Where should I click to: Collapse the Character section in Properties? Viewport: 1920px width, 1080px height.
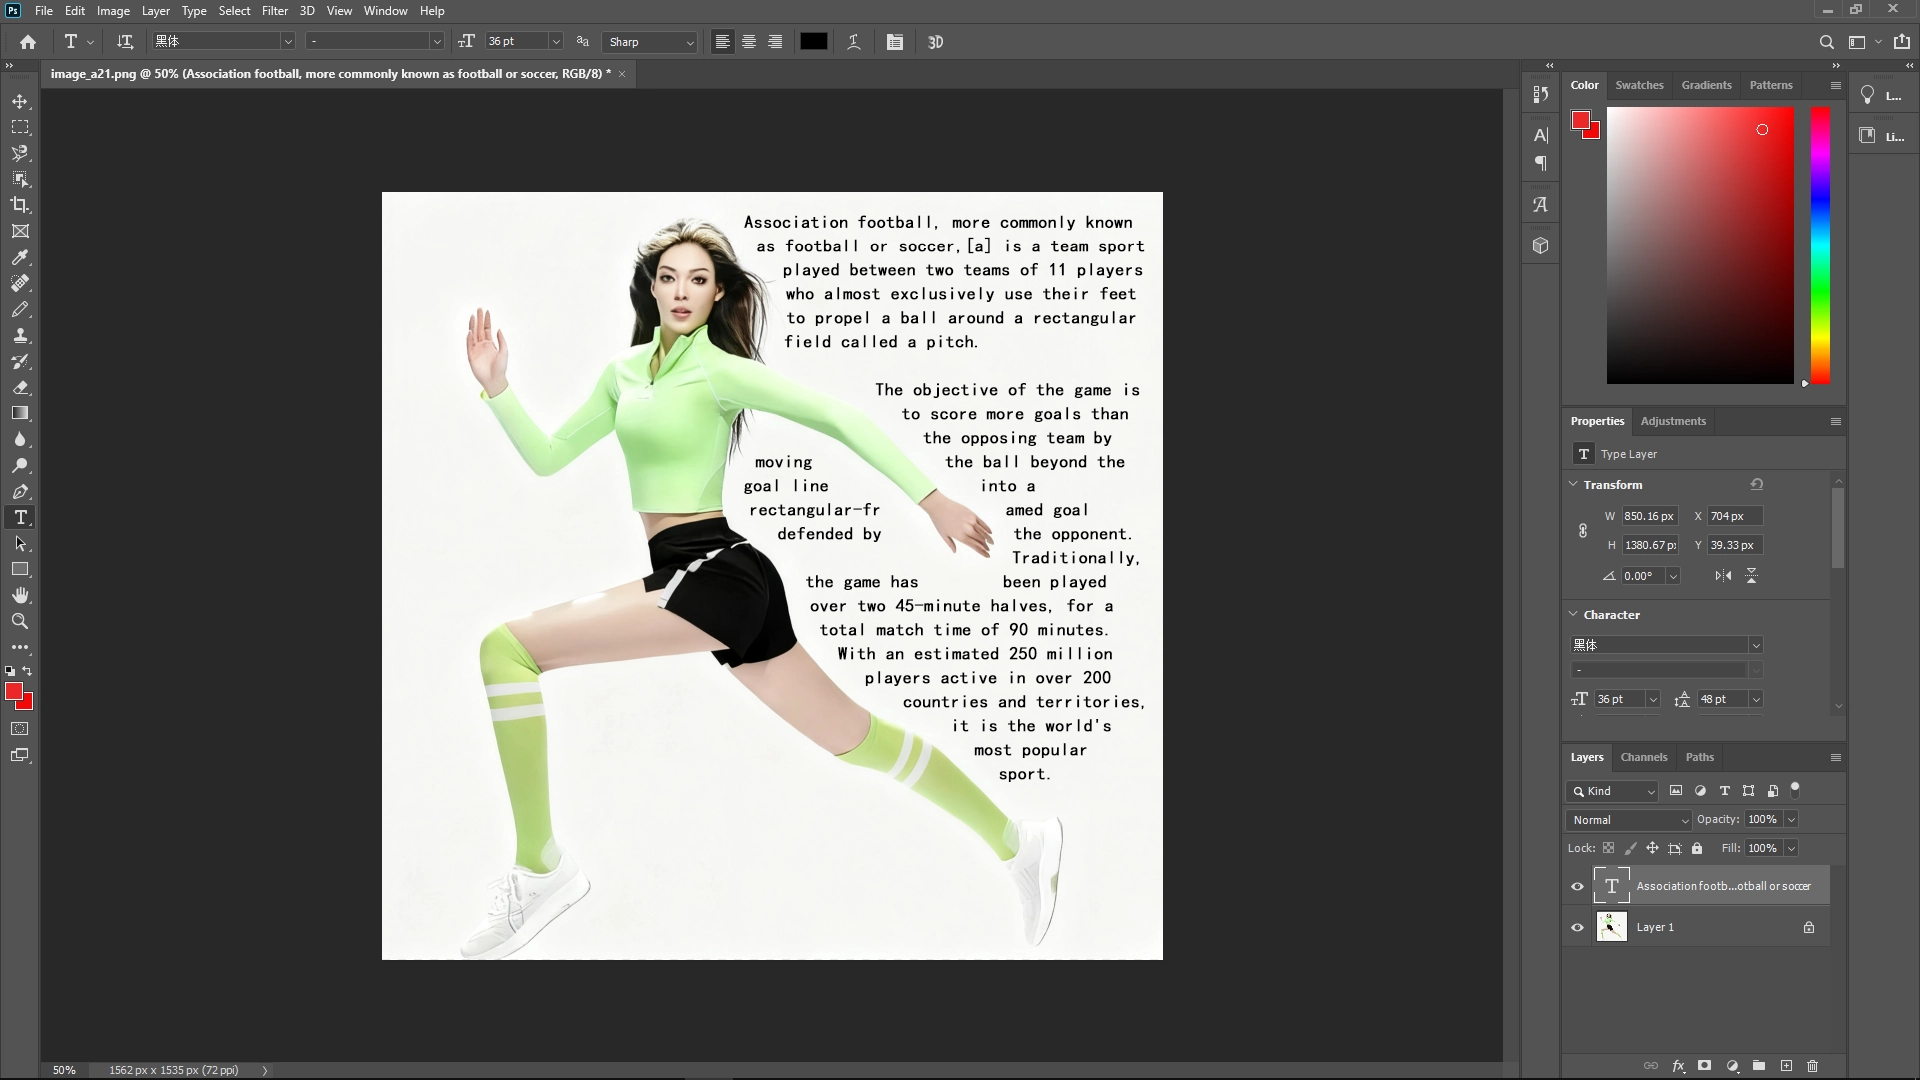tap(1574, 615)
